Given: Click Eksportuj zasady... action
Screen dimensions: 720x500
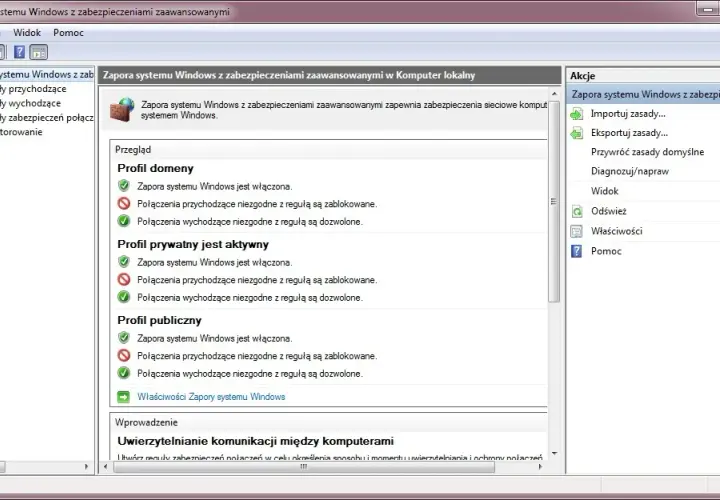Looking at the screenshot, I should pos(630,133).
